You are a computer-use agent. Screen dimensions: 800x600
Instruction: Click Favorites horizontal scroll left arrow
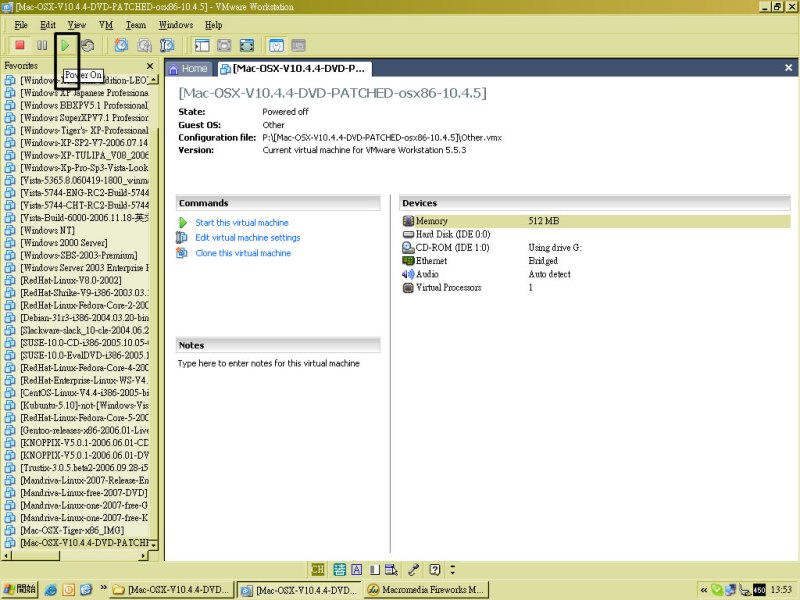click(6, 556)
